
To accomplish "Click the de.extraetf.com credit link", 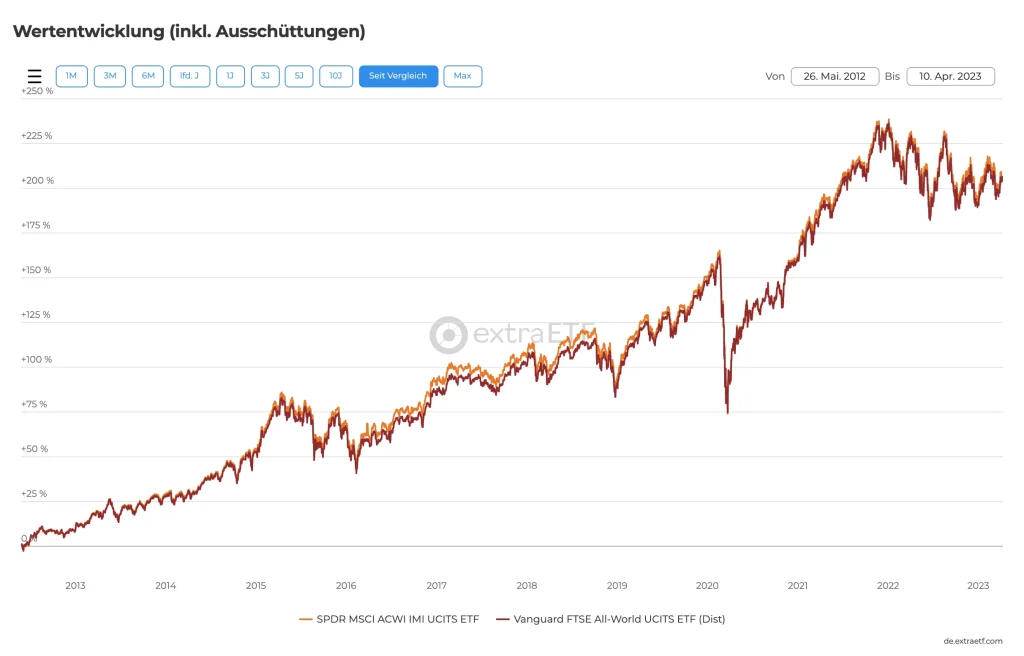I will (972, 640).
